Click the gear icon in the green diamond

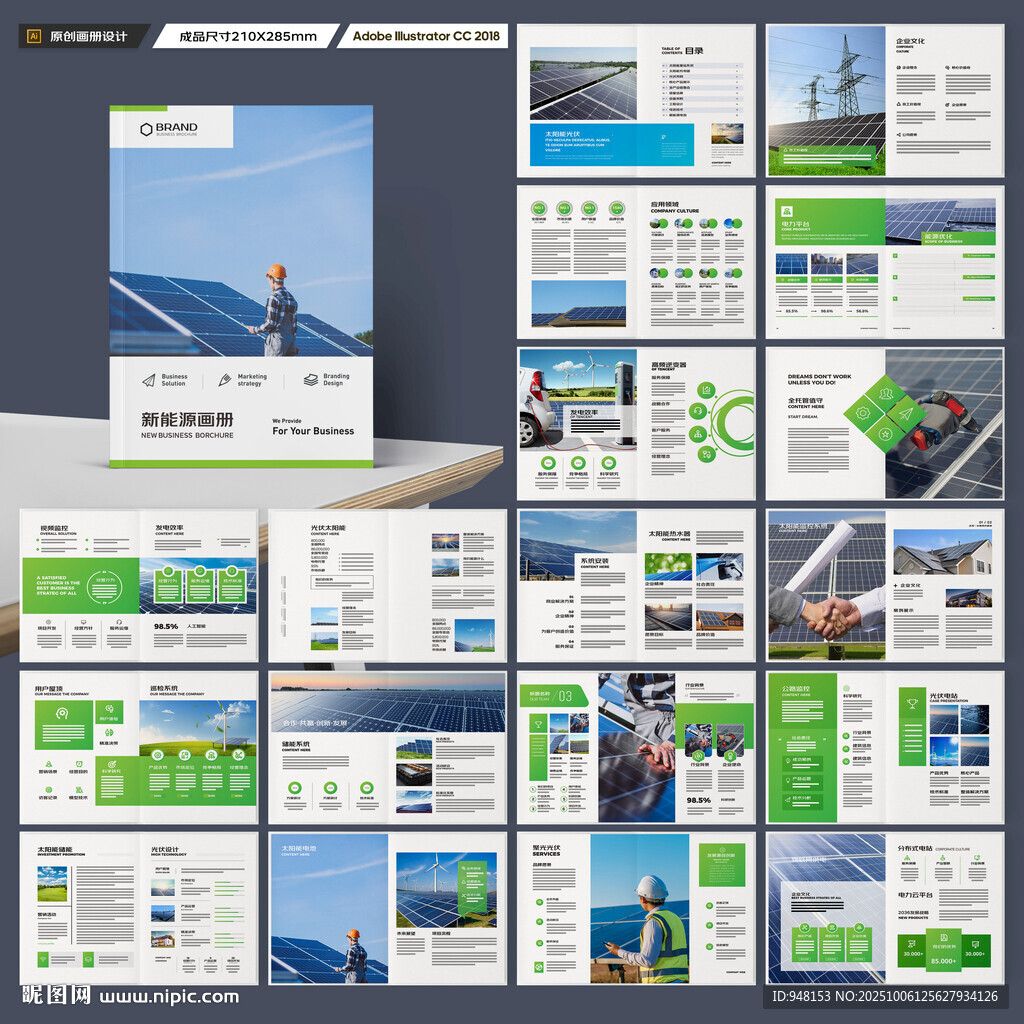(x=863, y=413)
